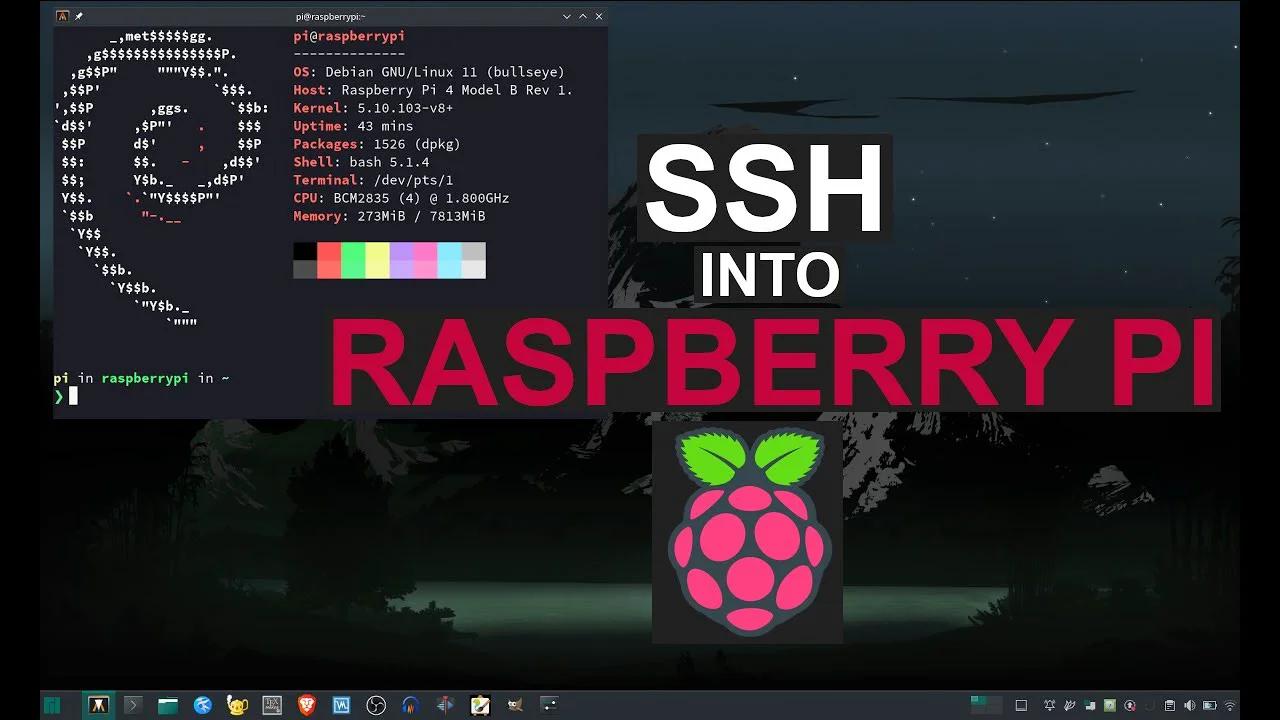Open the clipboard manager in the system tray
This screenshot has width=1280, height=720.
1169,705
